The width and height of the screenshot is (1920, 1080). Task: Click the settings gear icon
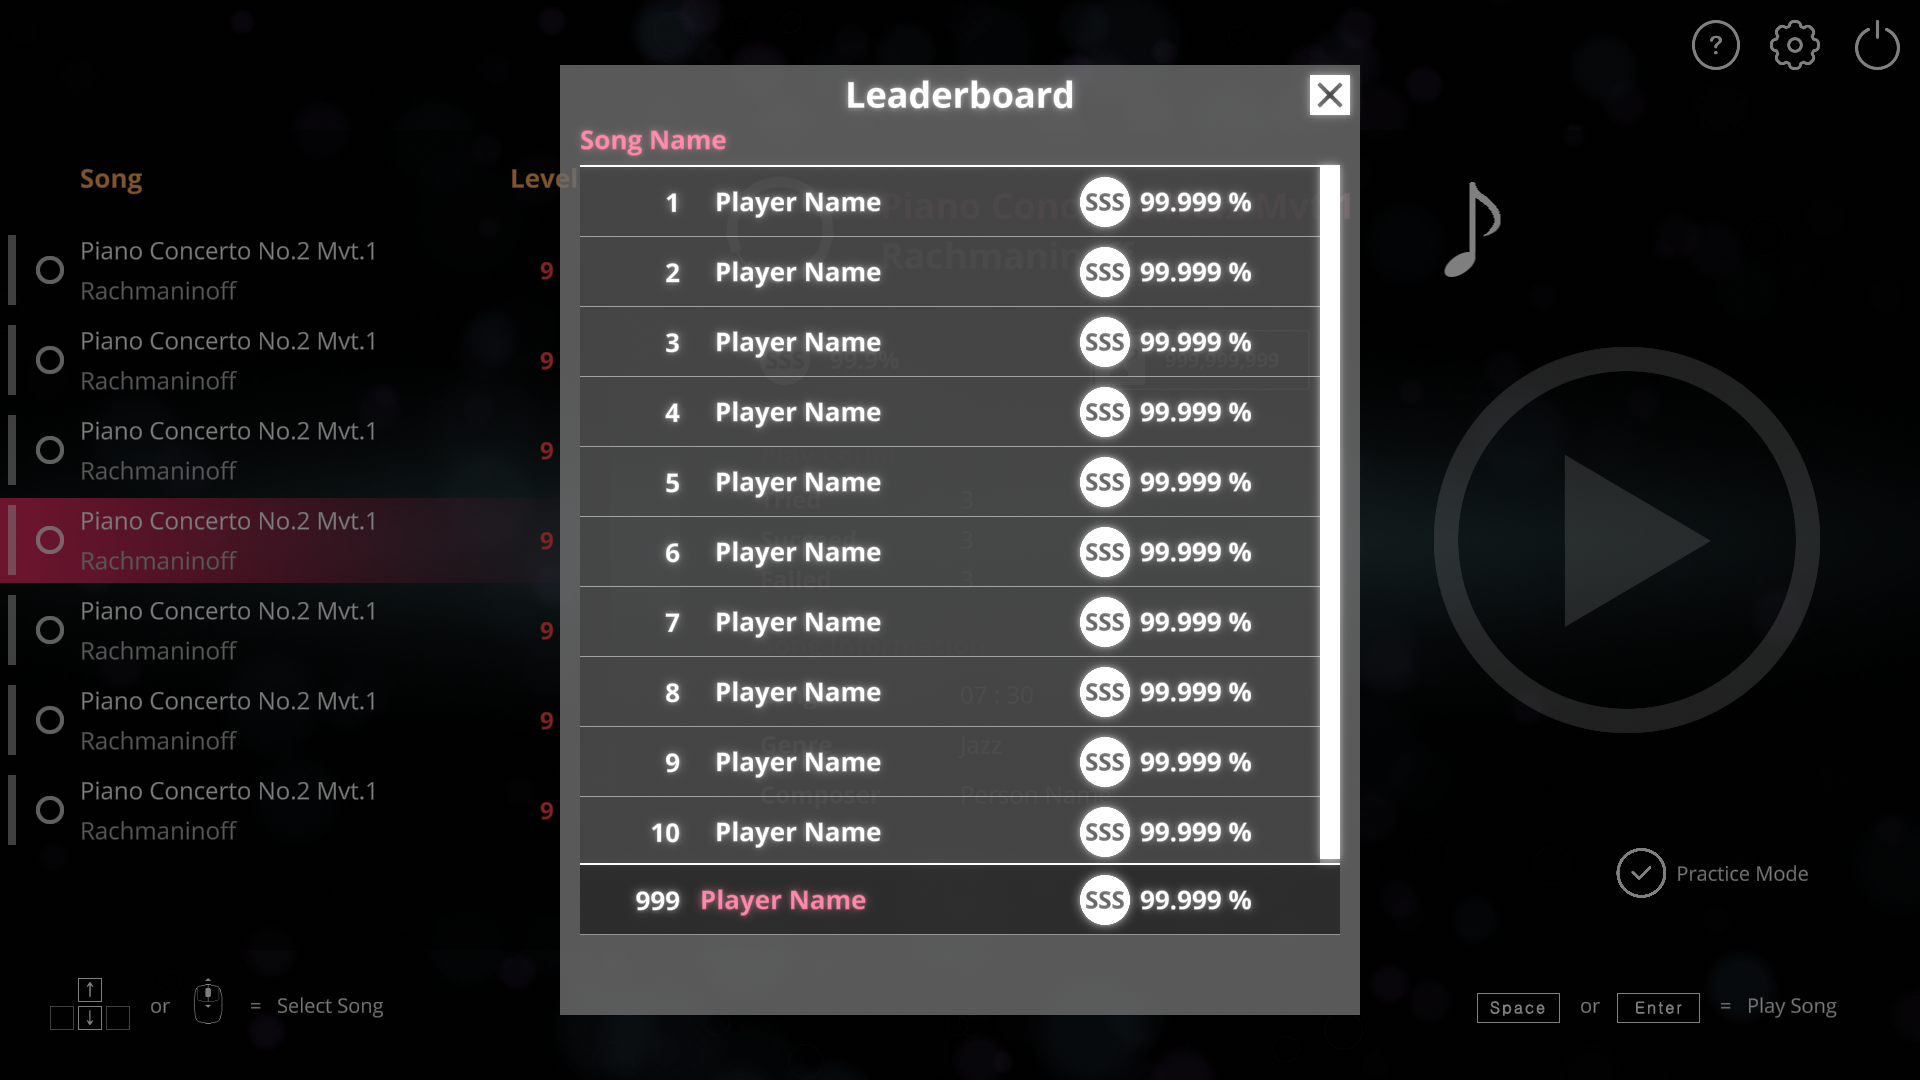point(1795,45)
